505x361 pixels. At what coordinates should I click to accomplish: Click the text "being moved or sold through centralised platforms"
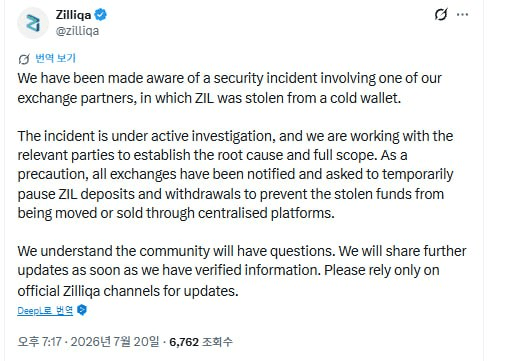click(176, 213)
